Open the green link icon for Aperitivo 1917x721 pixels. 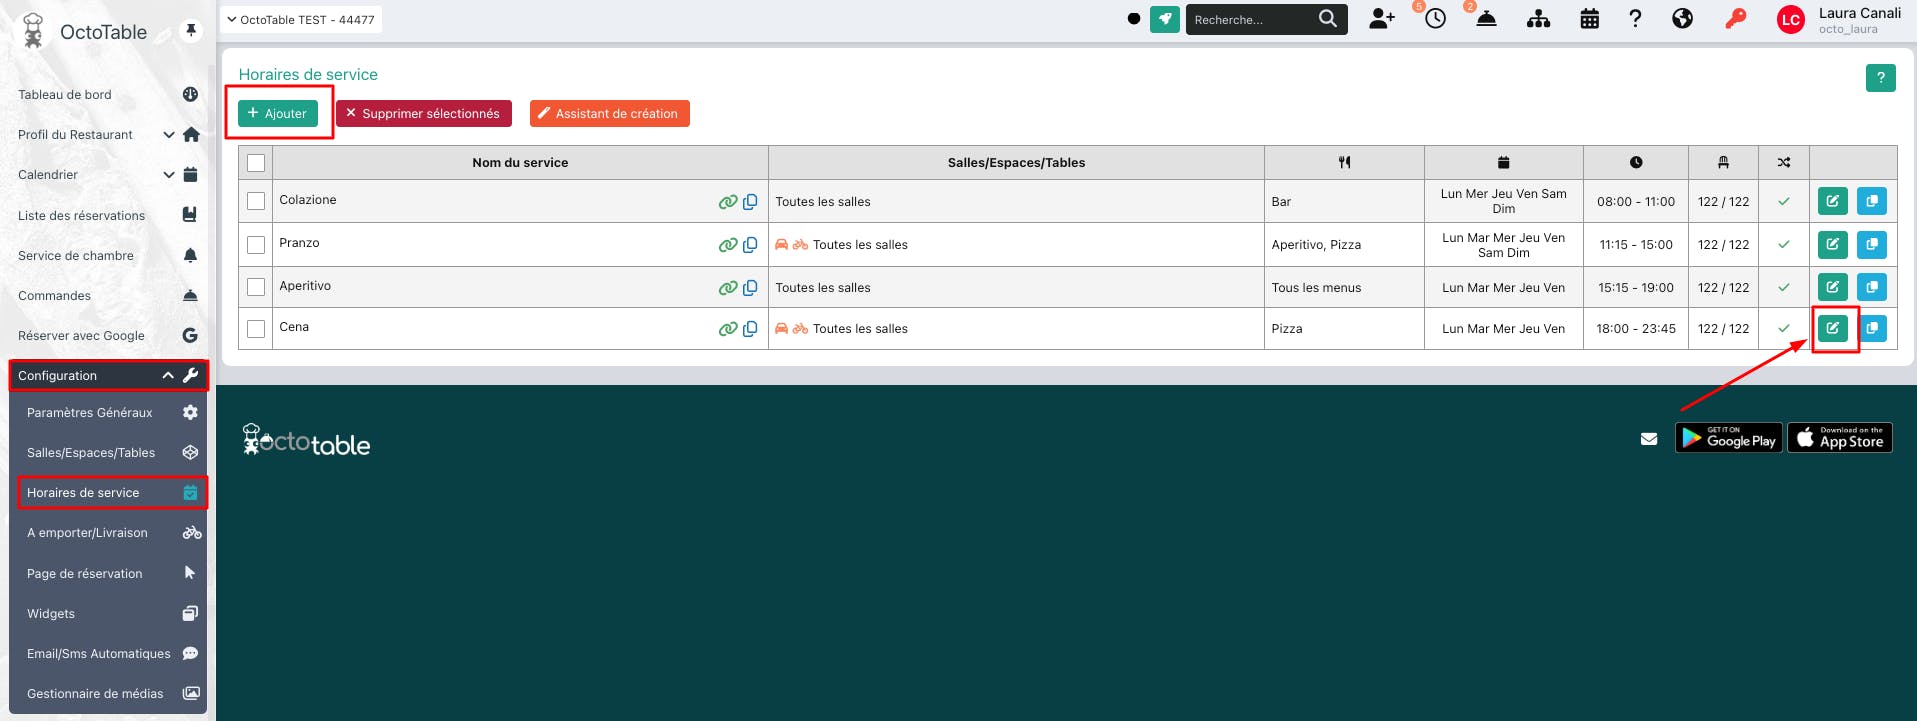point(728,288)
